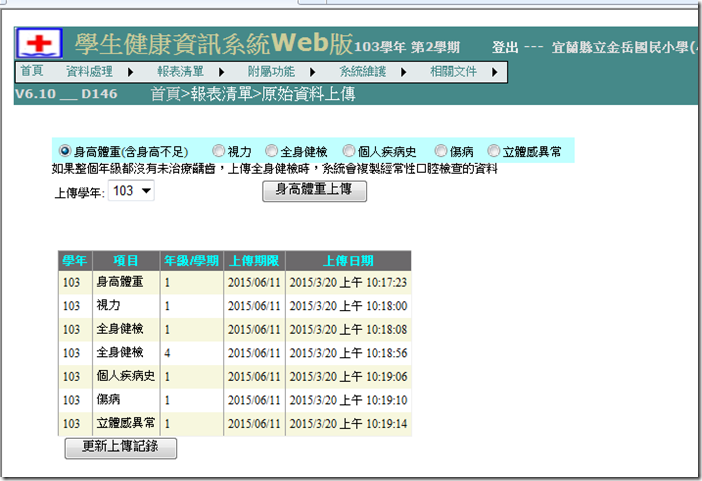Select the 個人疾病史 radio button
Viewport: 702px width, 481px height.
(x=349, y=151)
